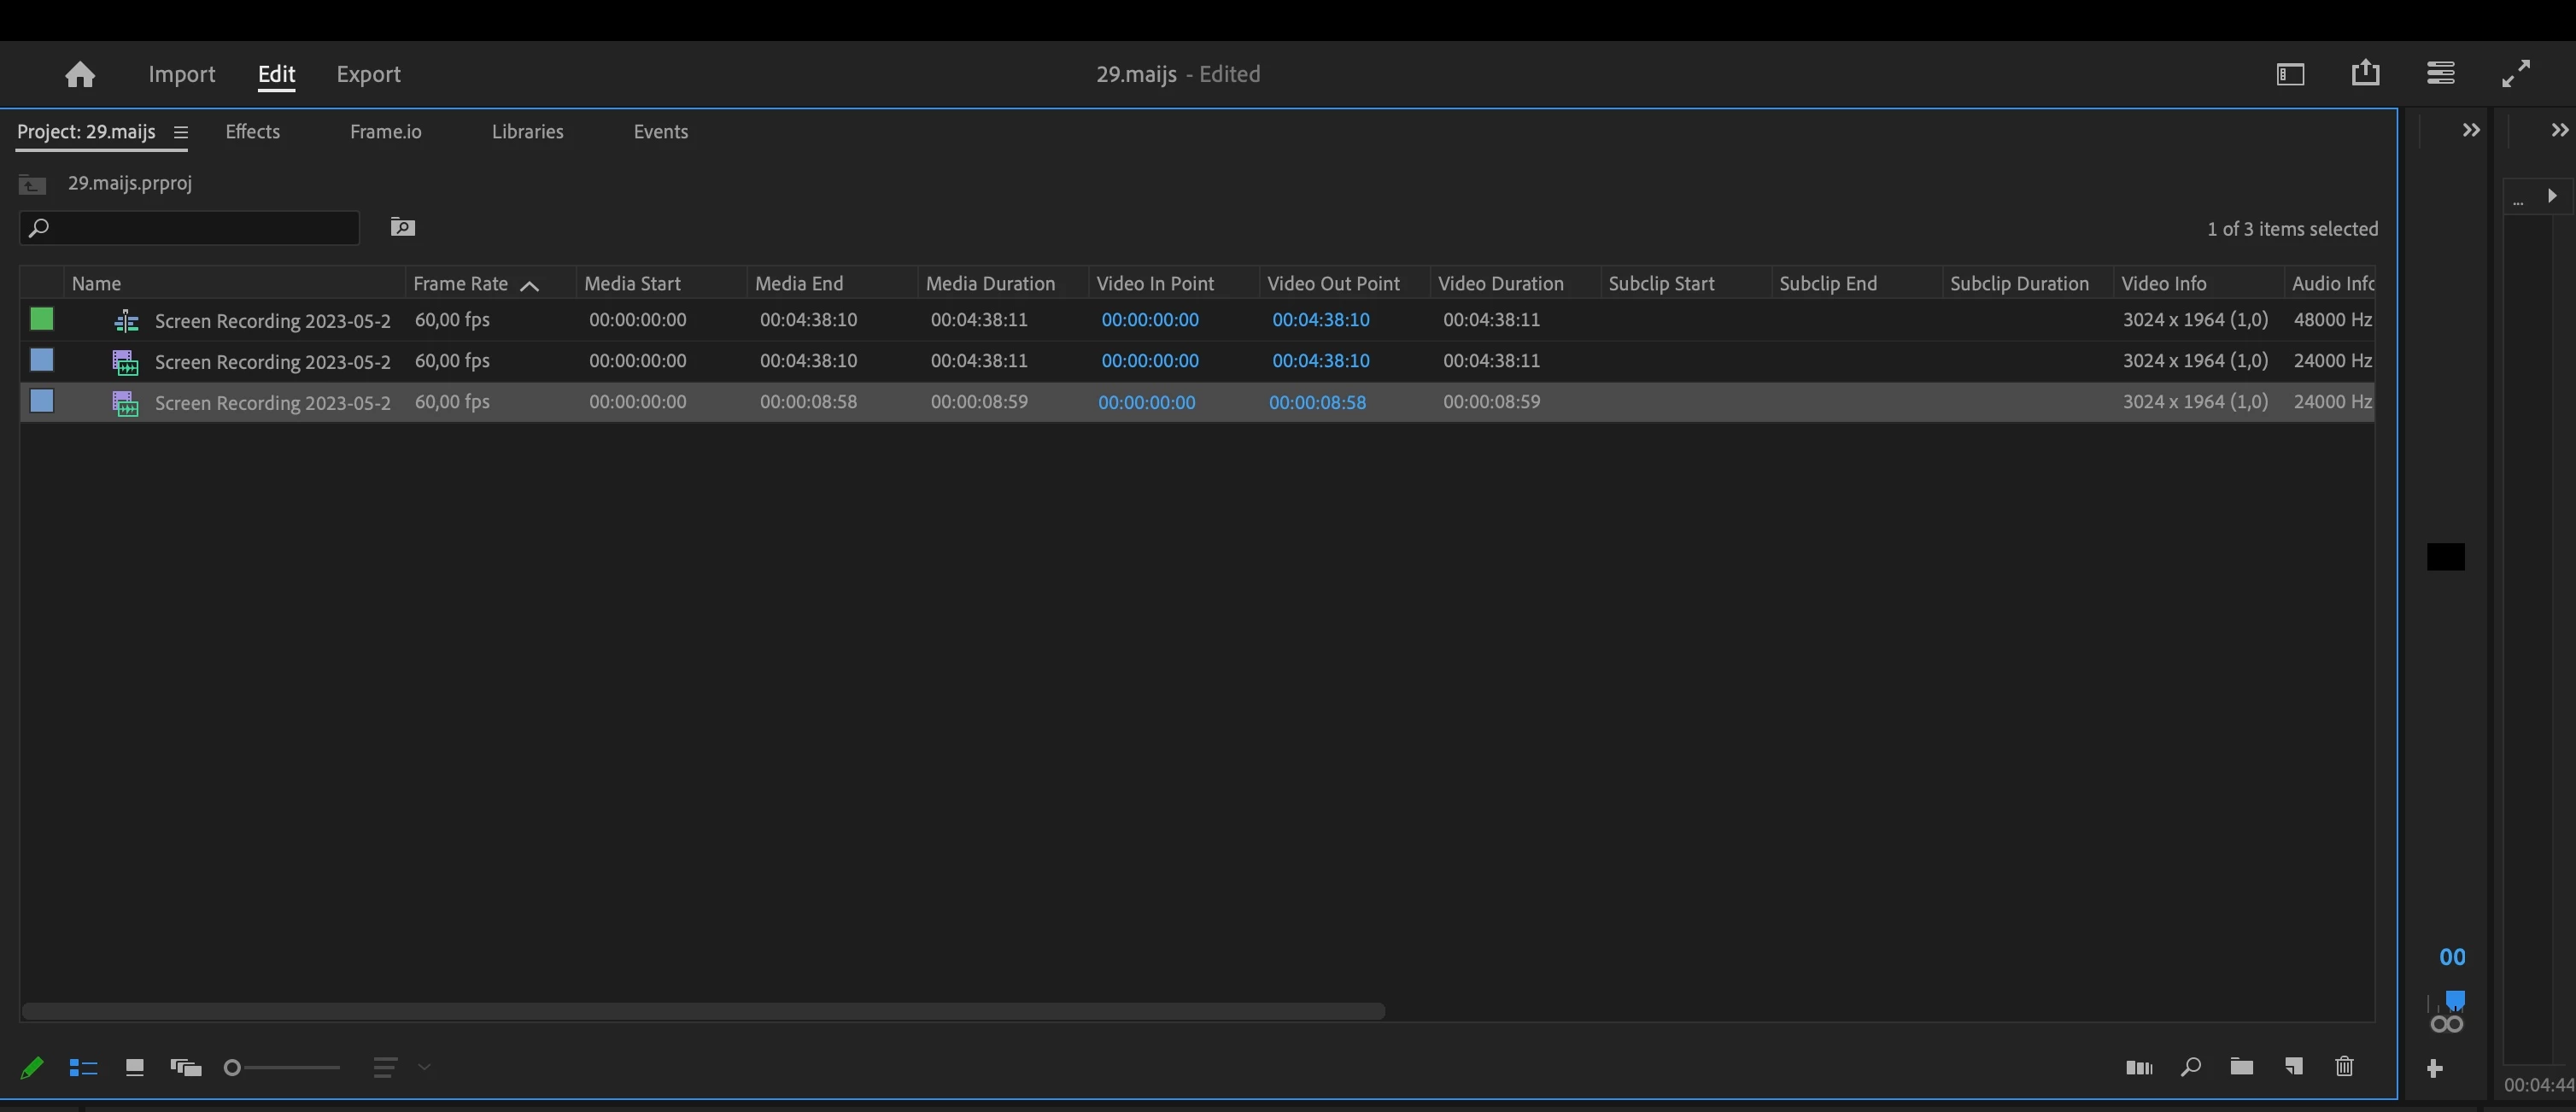Viewport: 2576px width, 1112px height.
Task: Switch to Export tab
Action: [368, 74]
